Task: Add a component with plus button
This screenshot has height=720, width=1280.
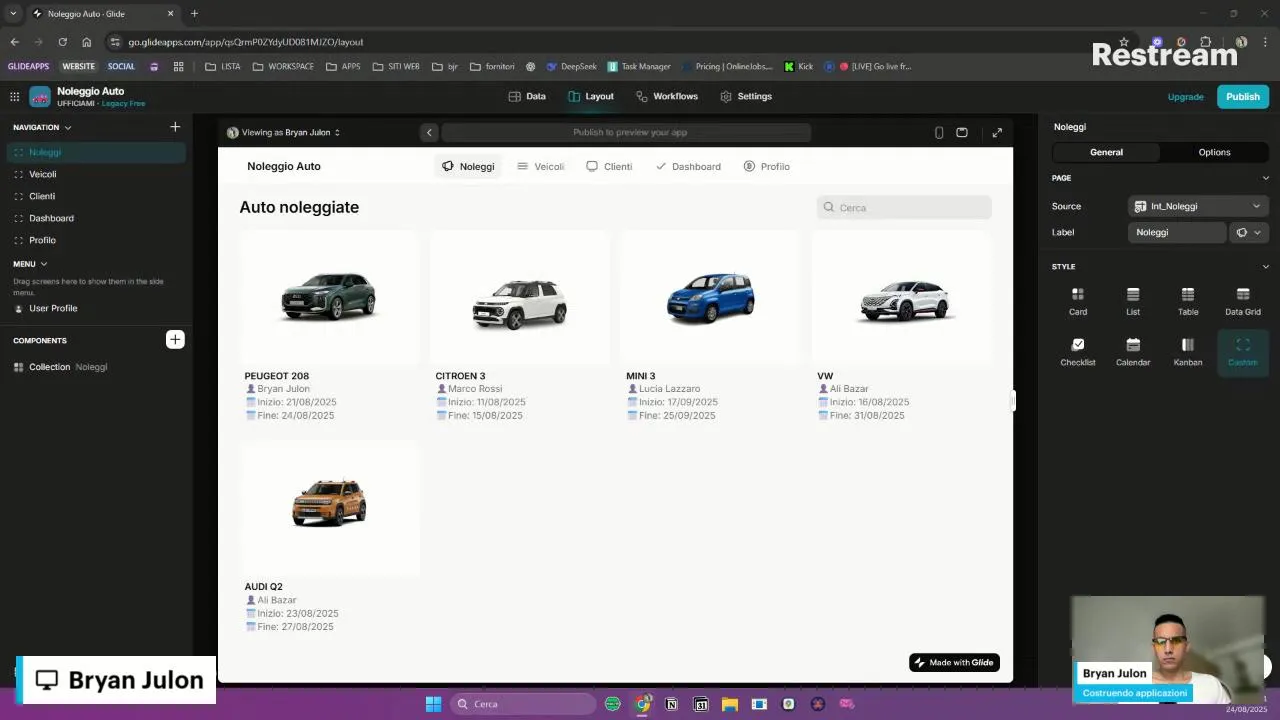Action: click(175, 340)
